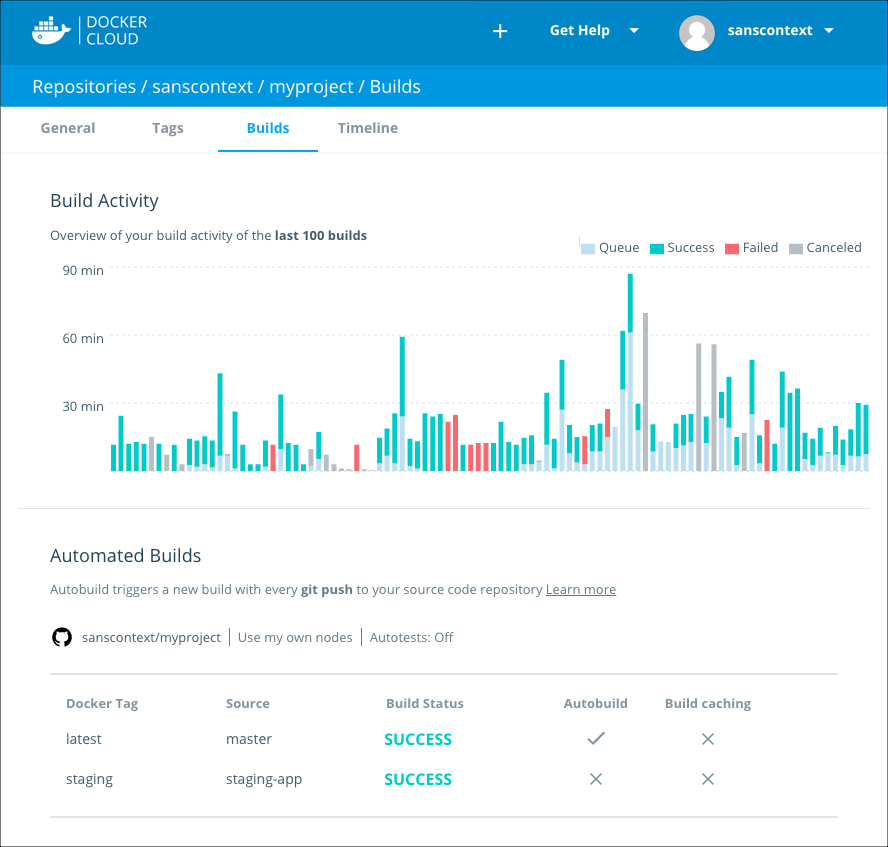Screen dimensions: 888x847
Task: Enable Build caching for the latest tag
Action: 708,739
